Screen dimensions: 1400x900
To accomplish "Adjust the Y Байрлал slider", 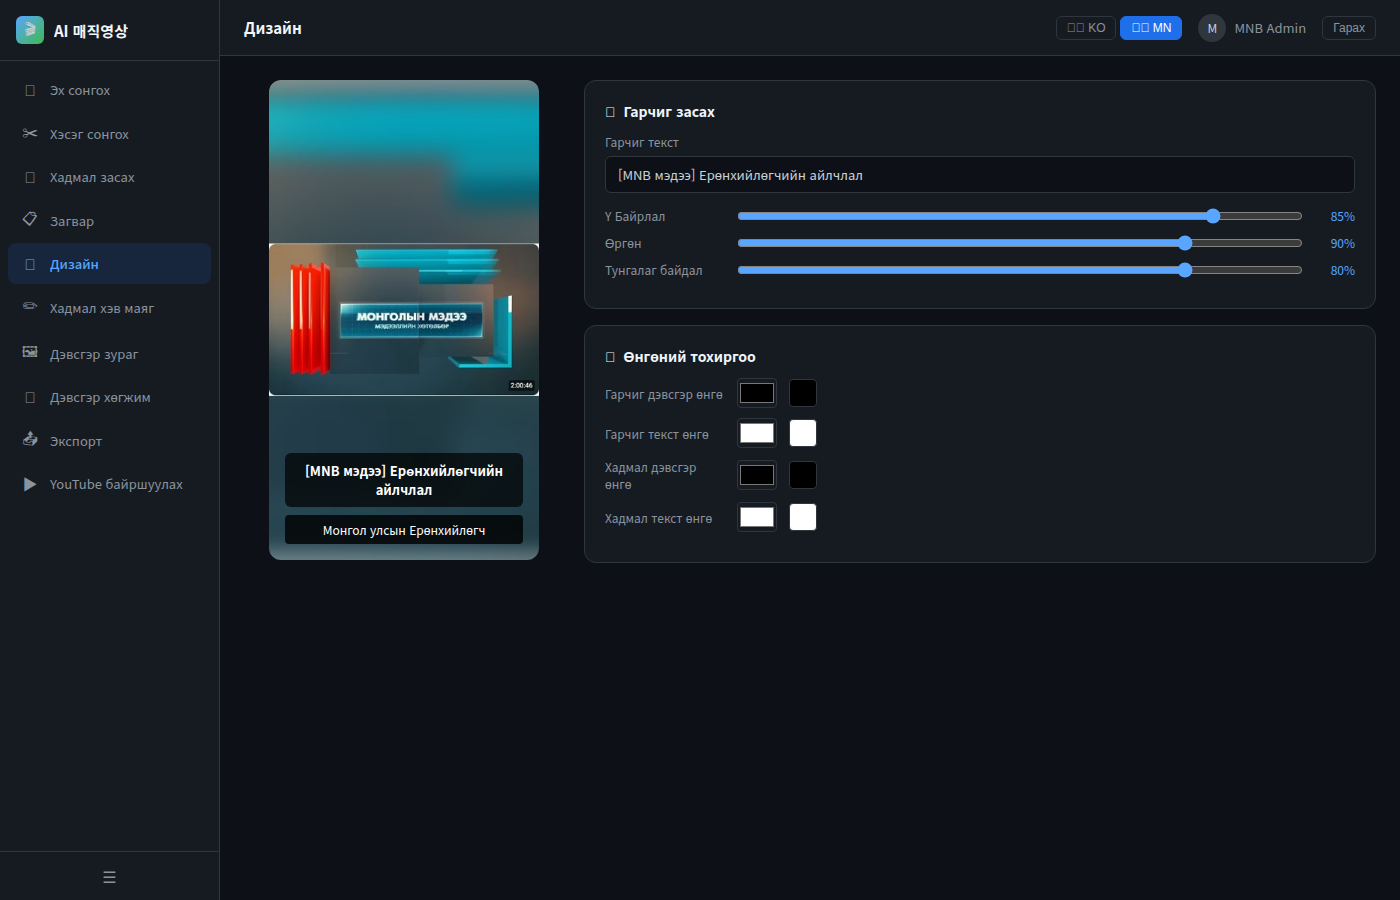I will tap(1020, 216).
